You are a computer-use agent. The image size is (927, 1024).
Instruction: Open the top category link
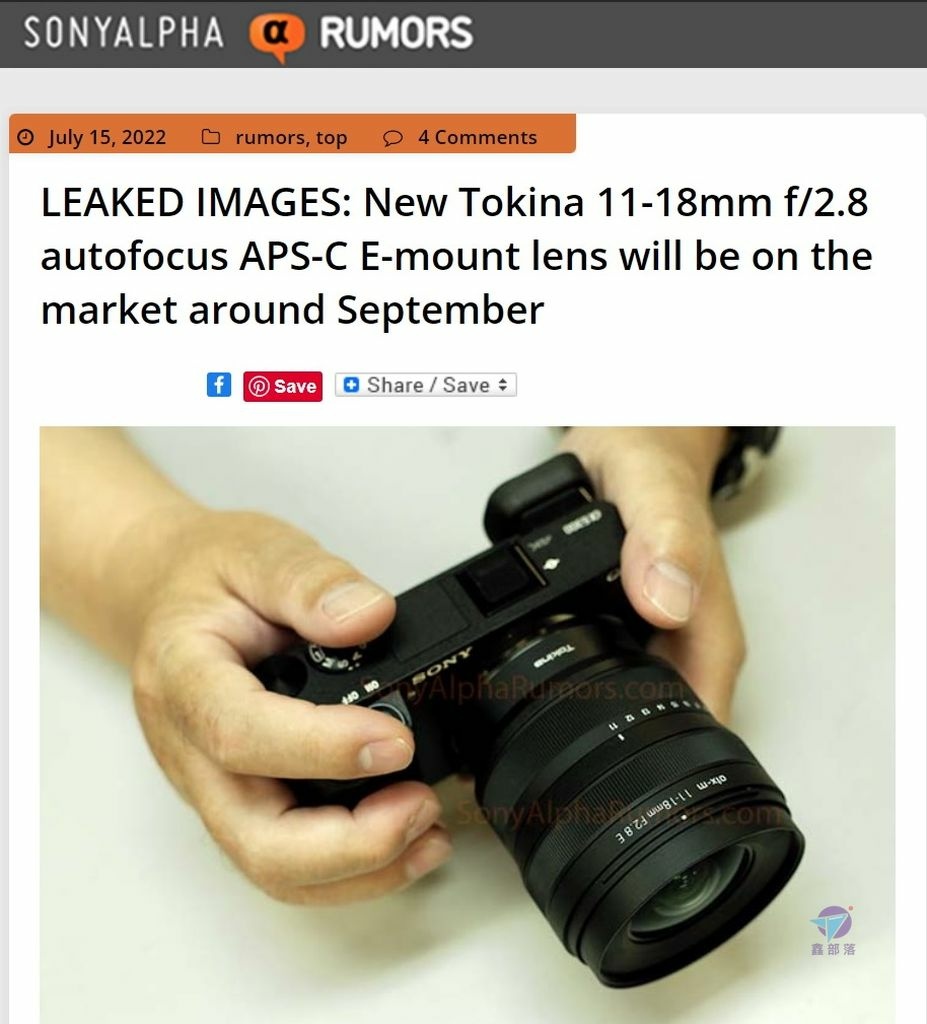(x=331, y=138)
